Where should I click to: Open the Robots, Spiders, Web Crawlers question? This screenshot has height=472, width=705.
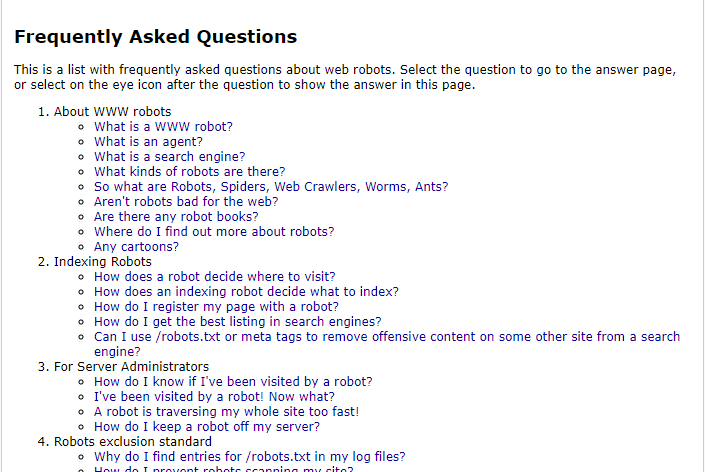click(x=270, y=187)
